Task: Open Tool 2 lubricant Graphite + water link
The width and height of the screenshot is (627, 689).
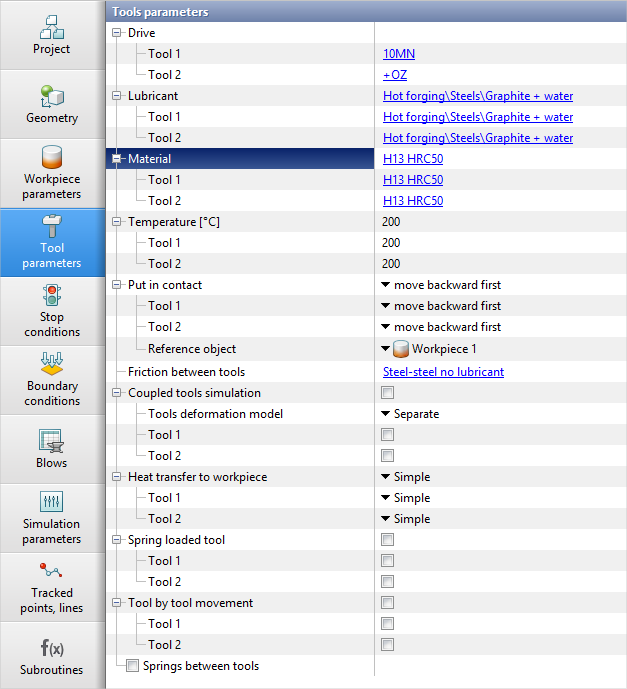Action: click(x=478, y=138)
